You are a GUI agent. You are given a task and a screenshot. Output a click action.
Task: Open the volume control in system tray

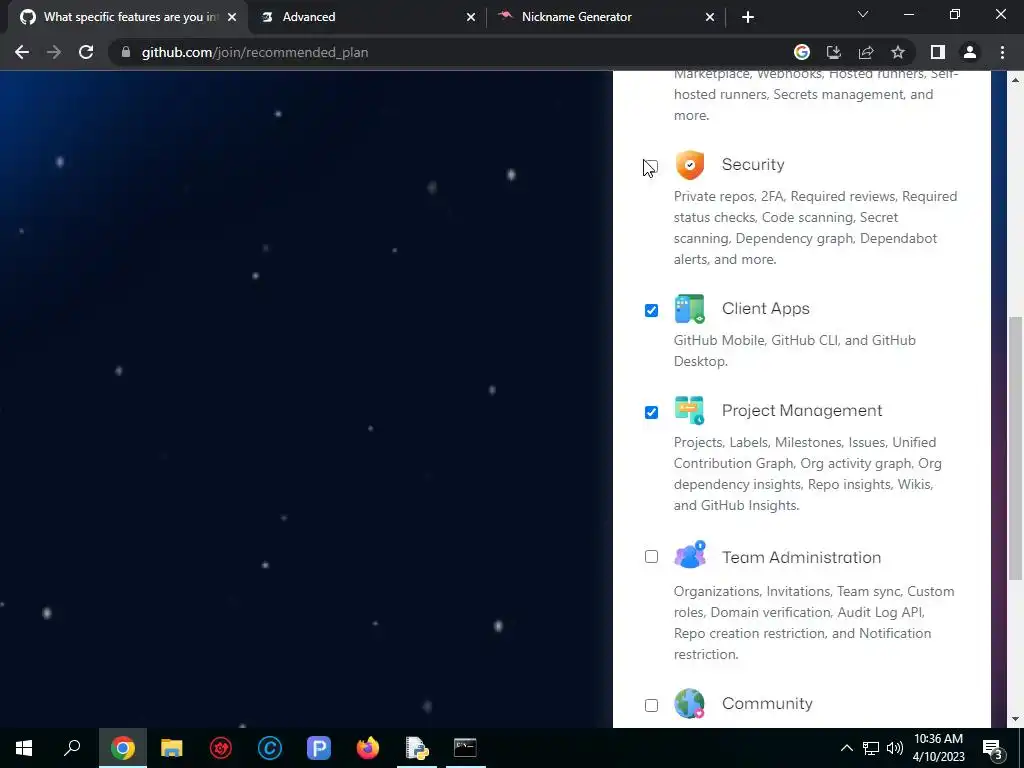(x=895, y=748)
